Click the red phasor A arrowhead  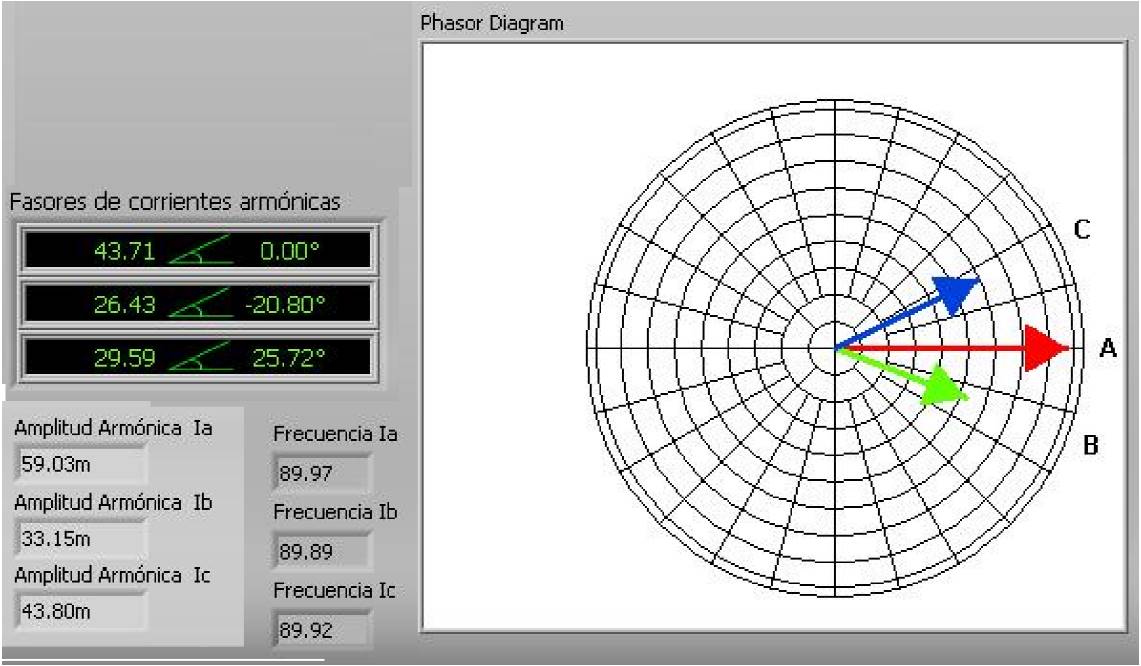click(1048, 348)
